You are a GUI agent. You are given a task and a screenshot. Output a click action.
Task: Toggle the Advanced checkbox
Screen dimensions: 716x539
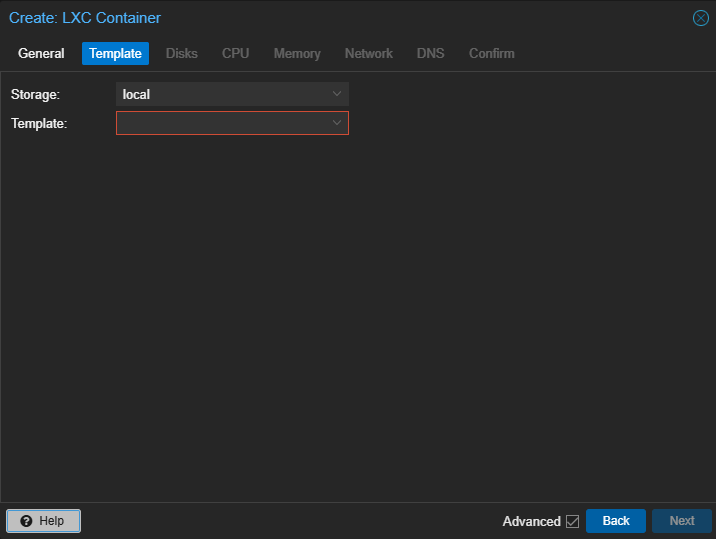572,521
